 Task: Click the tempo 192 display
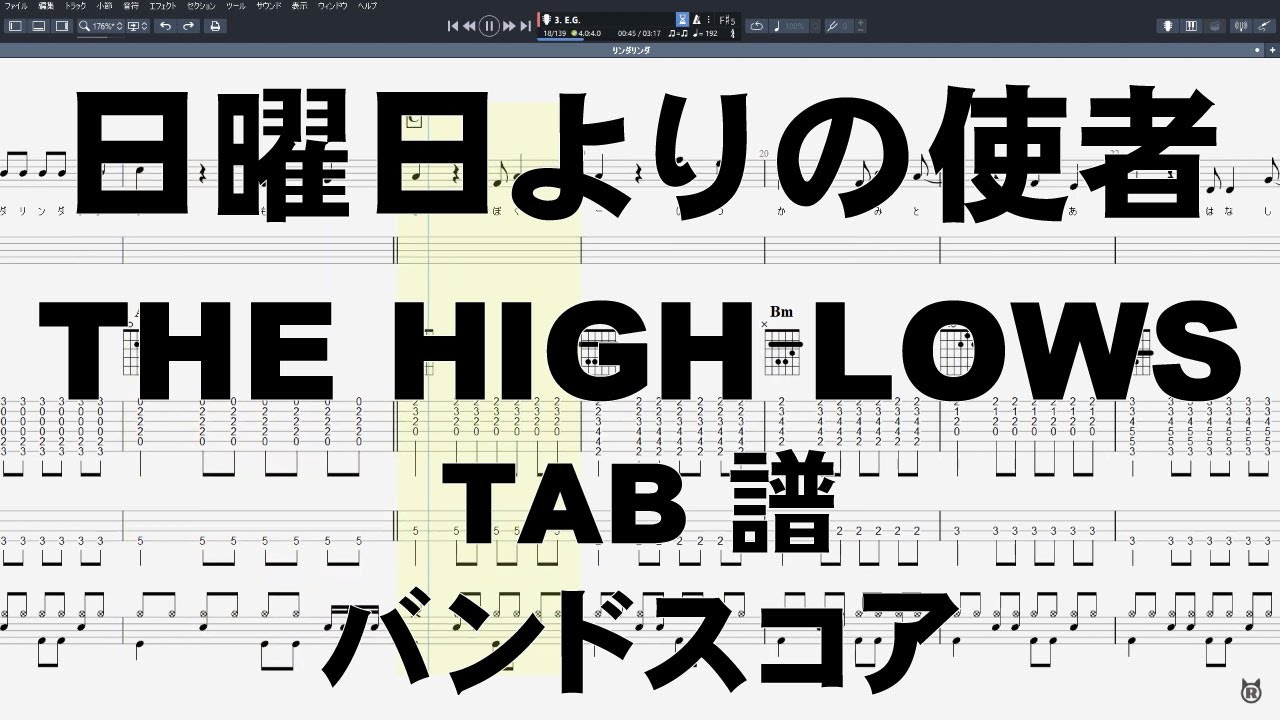tap(706, 33)
